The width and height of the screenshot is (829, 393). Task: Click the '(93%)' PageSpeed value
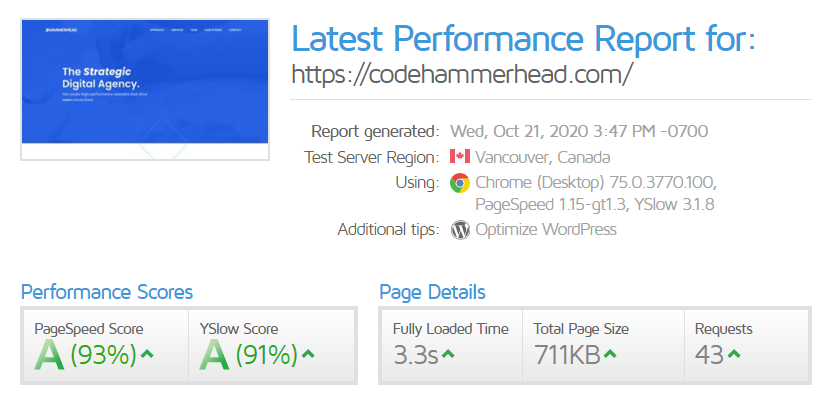click(x=104, y=355)
